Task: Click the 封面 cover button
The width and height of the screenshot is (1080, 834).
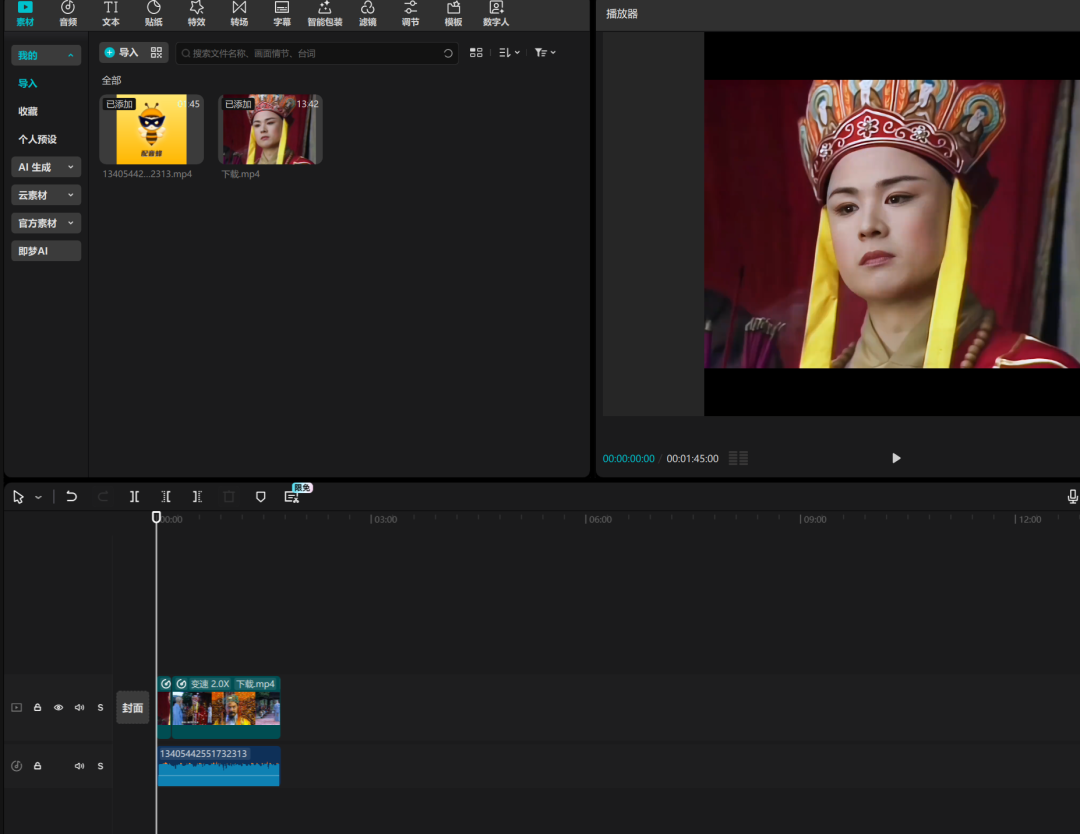Action: 133,707
